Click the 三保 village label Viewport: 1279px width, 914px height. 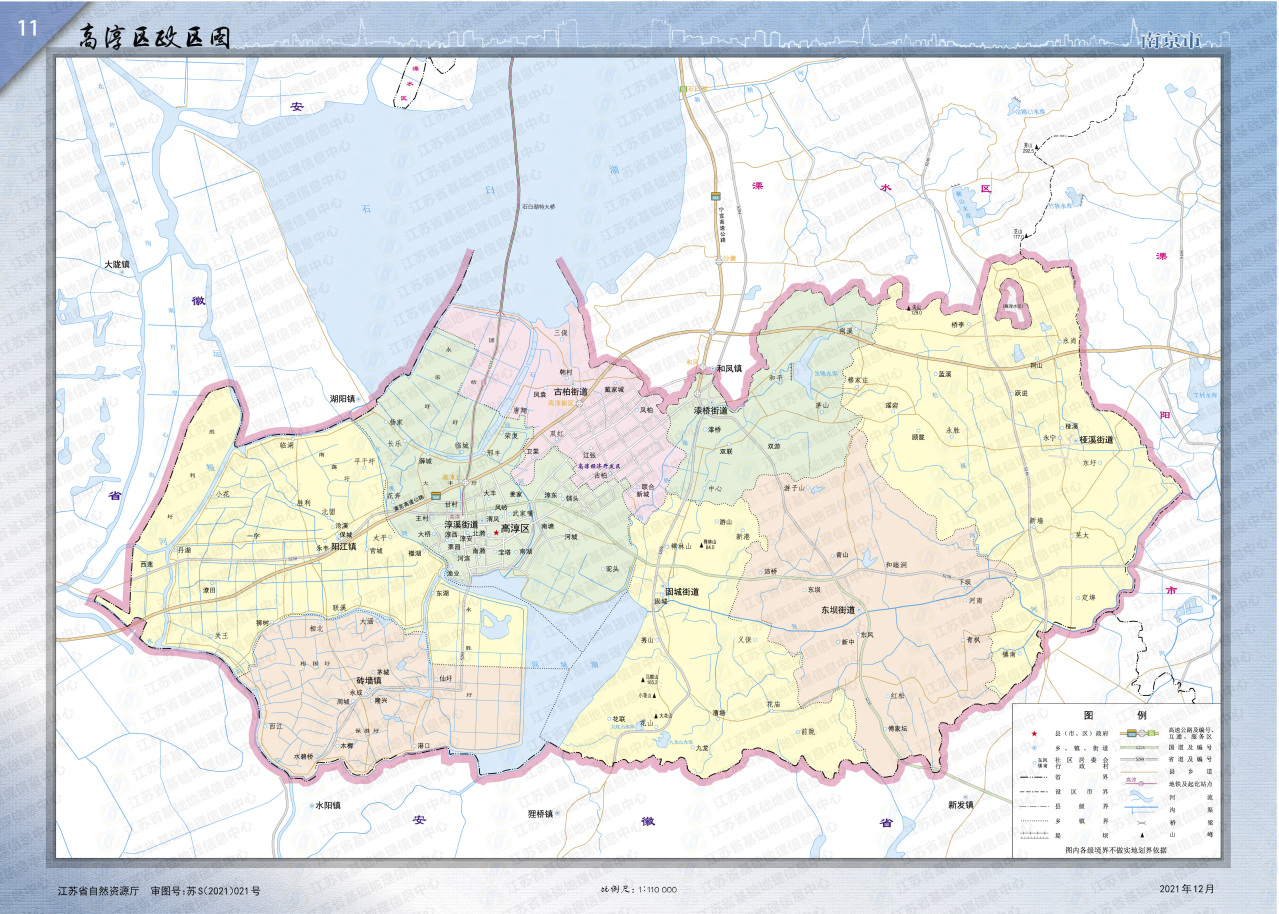[560, 331]
